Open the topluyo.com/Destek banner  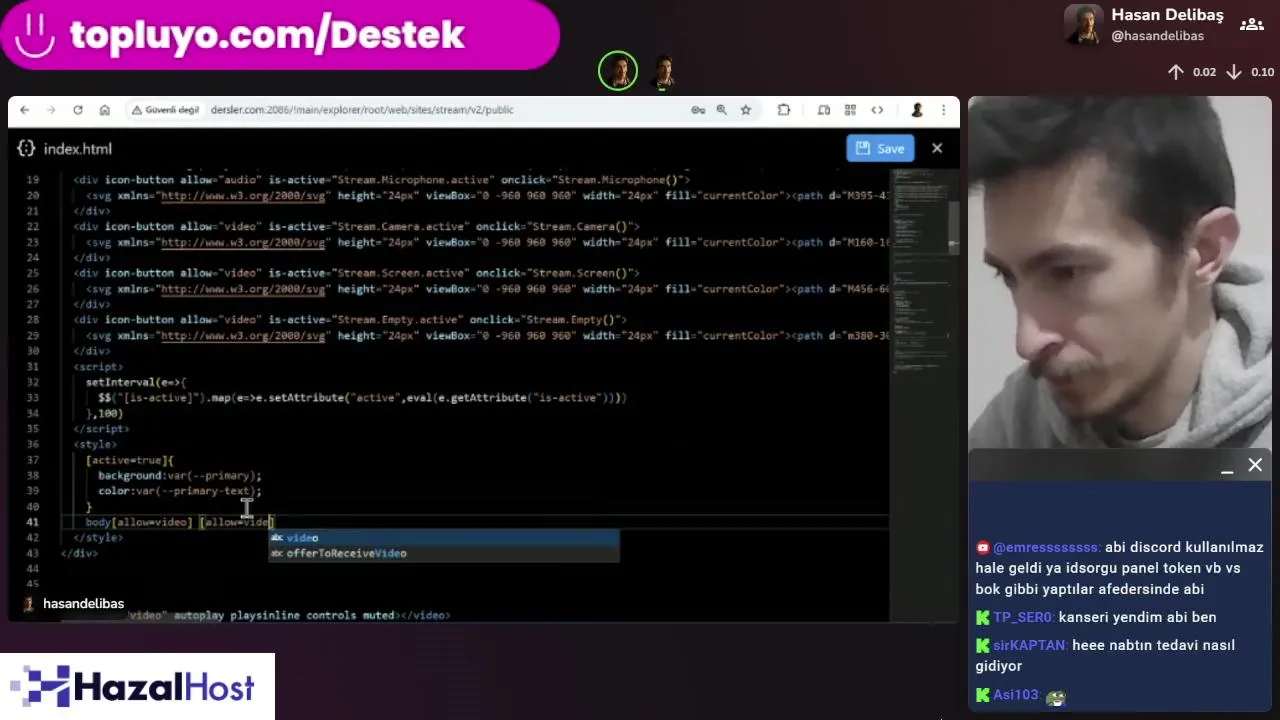coord(280,35)
